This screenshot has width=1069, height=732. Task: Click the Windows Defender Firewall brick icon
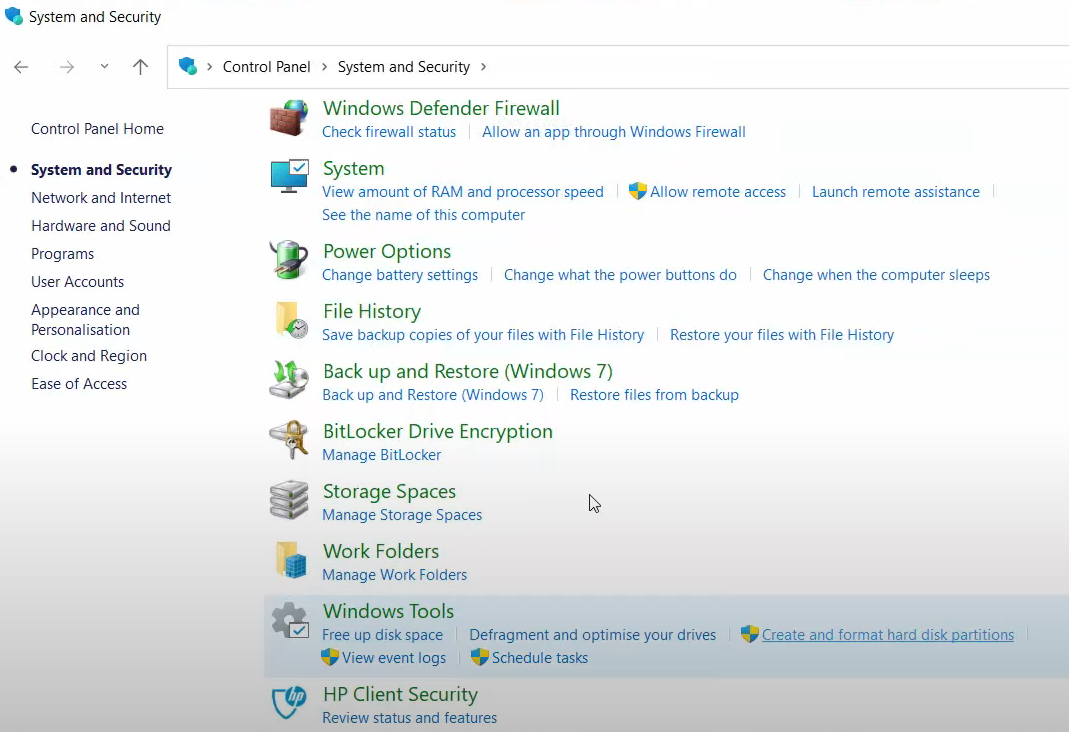pyautogui.click(x=289, y=119)
